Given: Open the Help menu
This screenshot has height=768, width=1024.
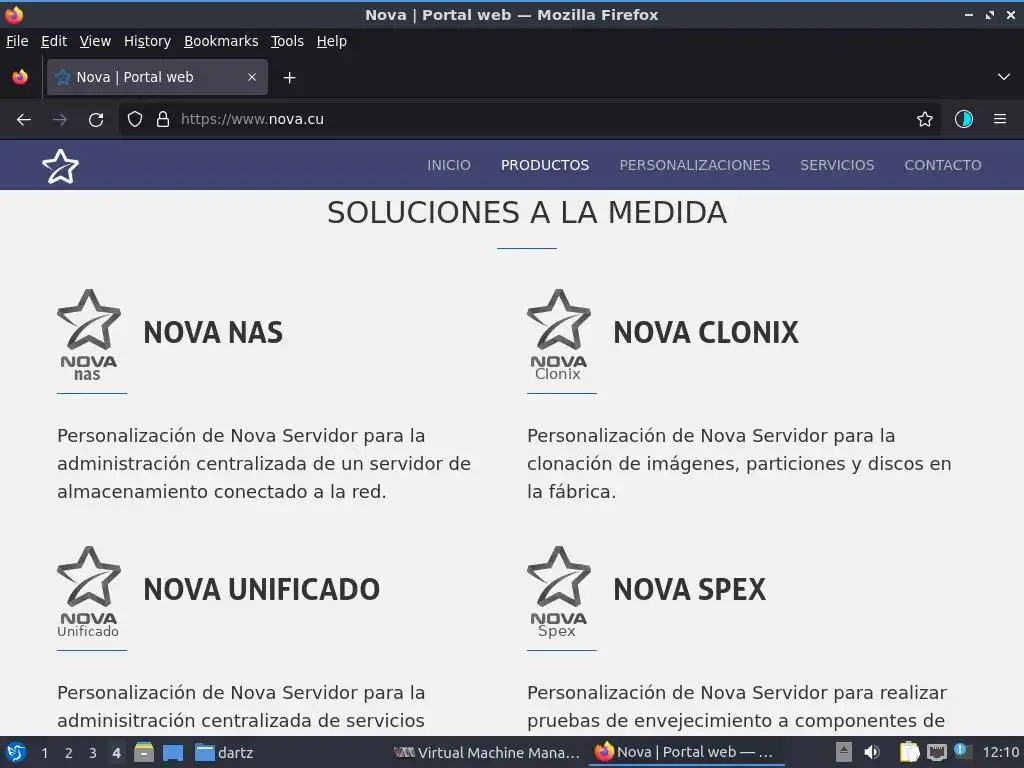Looking at the screenshot, I should (332, 41).
